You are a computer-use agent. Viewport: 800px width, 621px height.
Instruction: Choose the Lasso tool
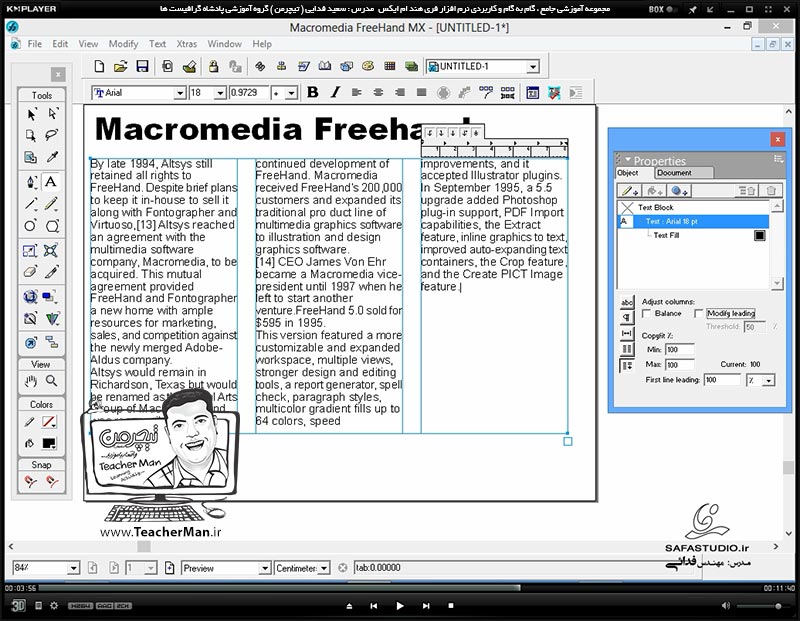52,135
